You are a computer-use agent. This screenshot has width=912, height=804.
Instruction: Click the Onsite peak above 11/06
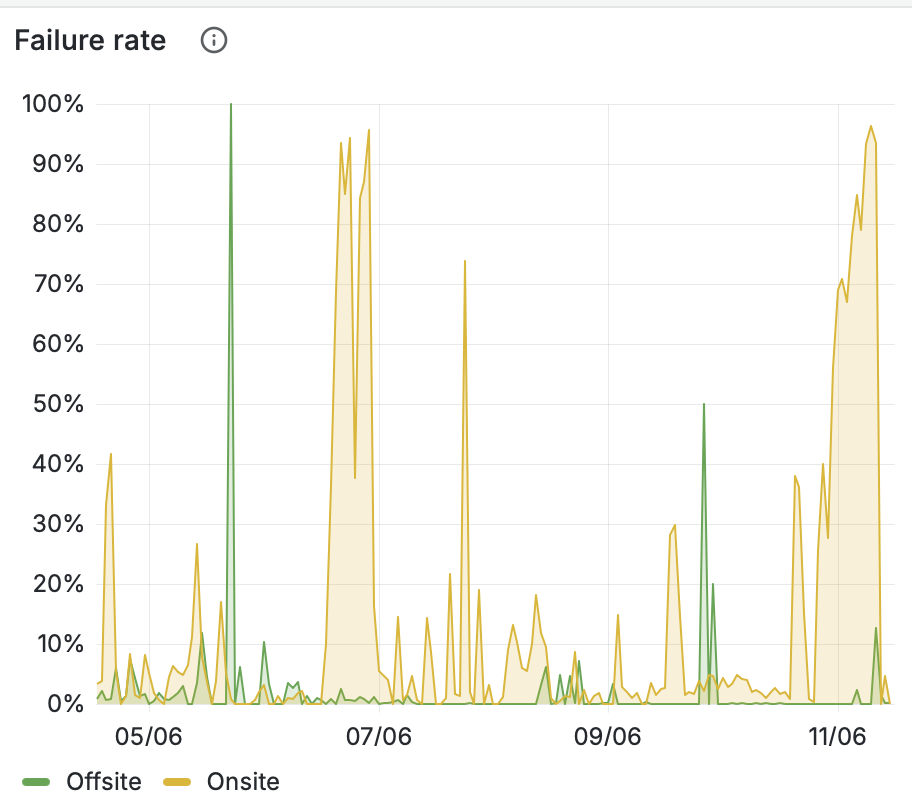pyautogui.click(x=871, y=127)
